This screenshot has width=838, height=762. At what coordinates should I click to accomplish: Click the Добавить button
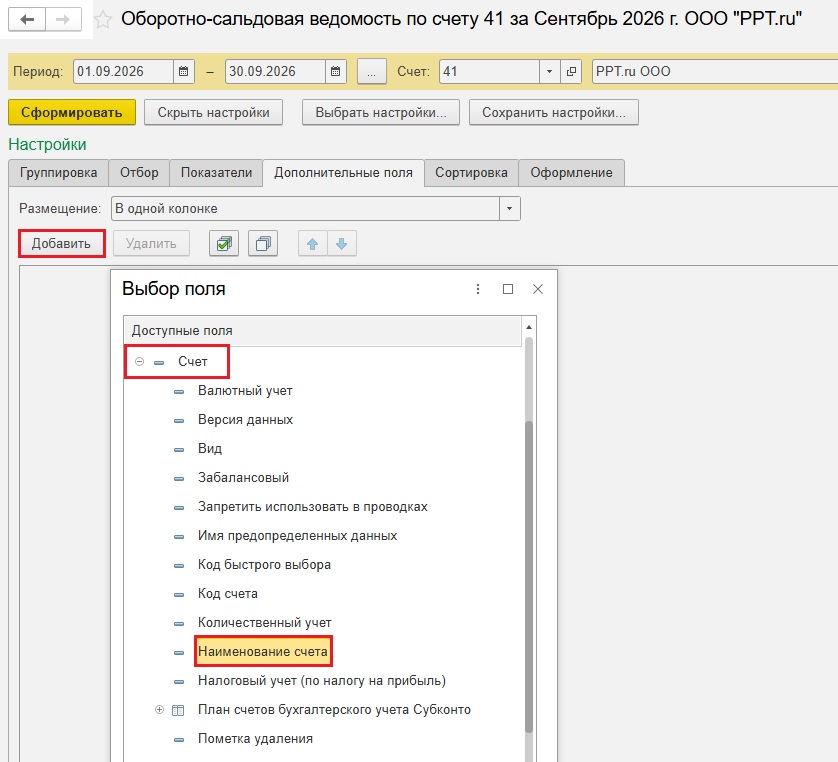[x=61, y=244]
